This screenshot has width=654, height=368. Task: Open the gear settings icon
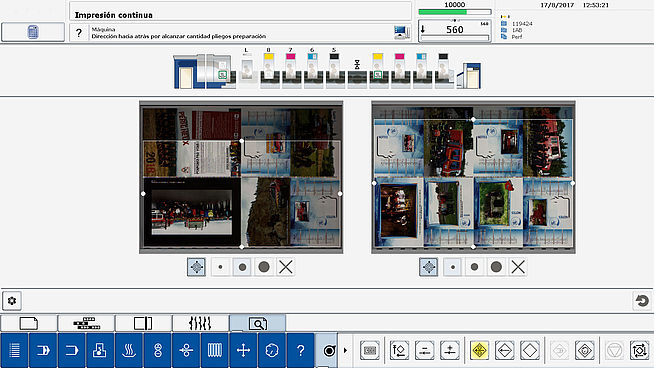[x=12, y=300]
